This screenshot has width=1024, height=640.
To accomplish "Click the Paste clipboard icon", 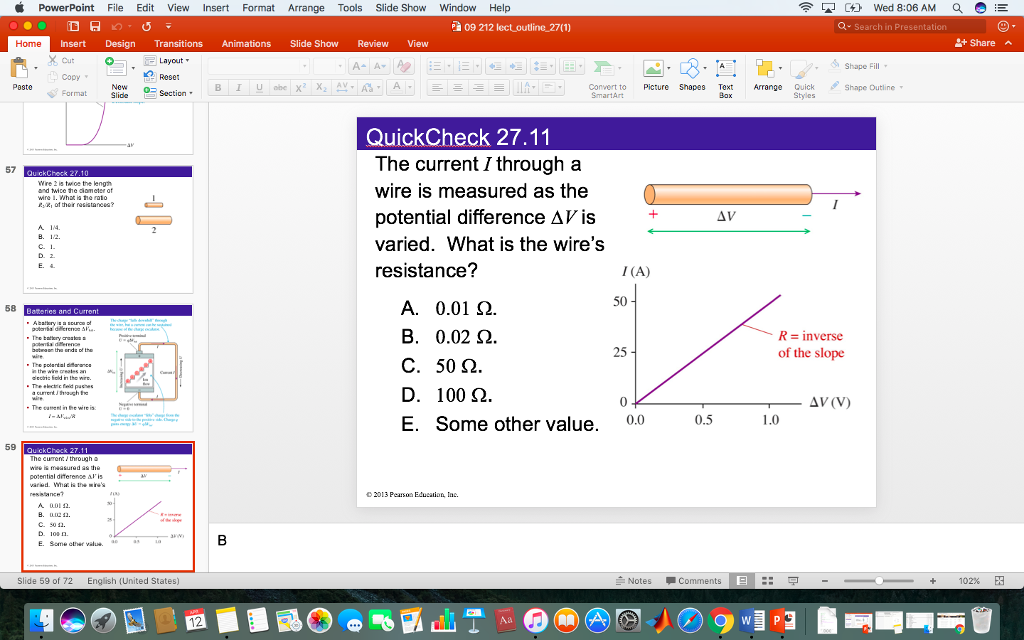I will pos(22,69).
